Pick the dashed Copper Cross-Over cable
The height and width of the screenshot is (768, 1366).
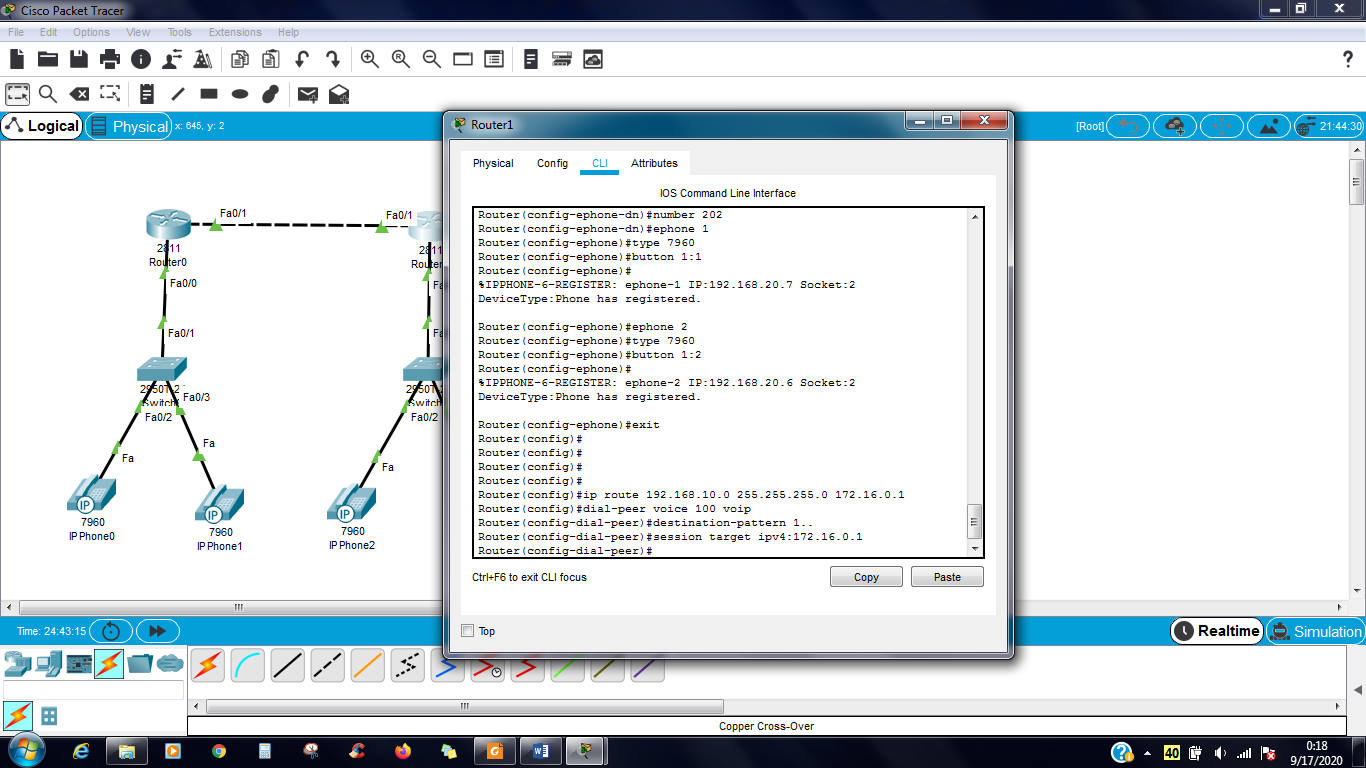coord(328,665)
